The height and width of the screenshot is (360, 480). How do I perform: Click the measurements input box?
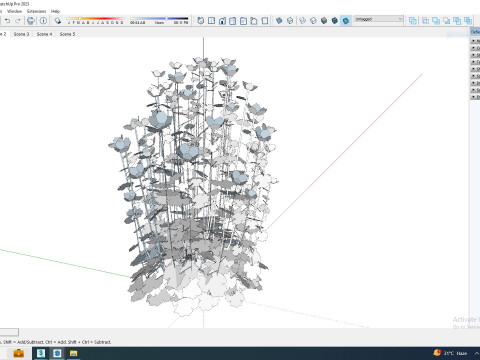tap(9, 332)
